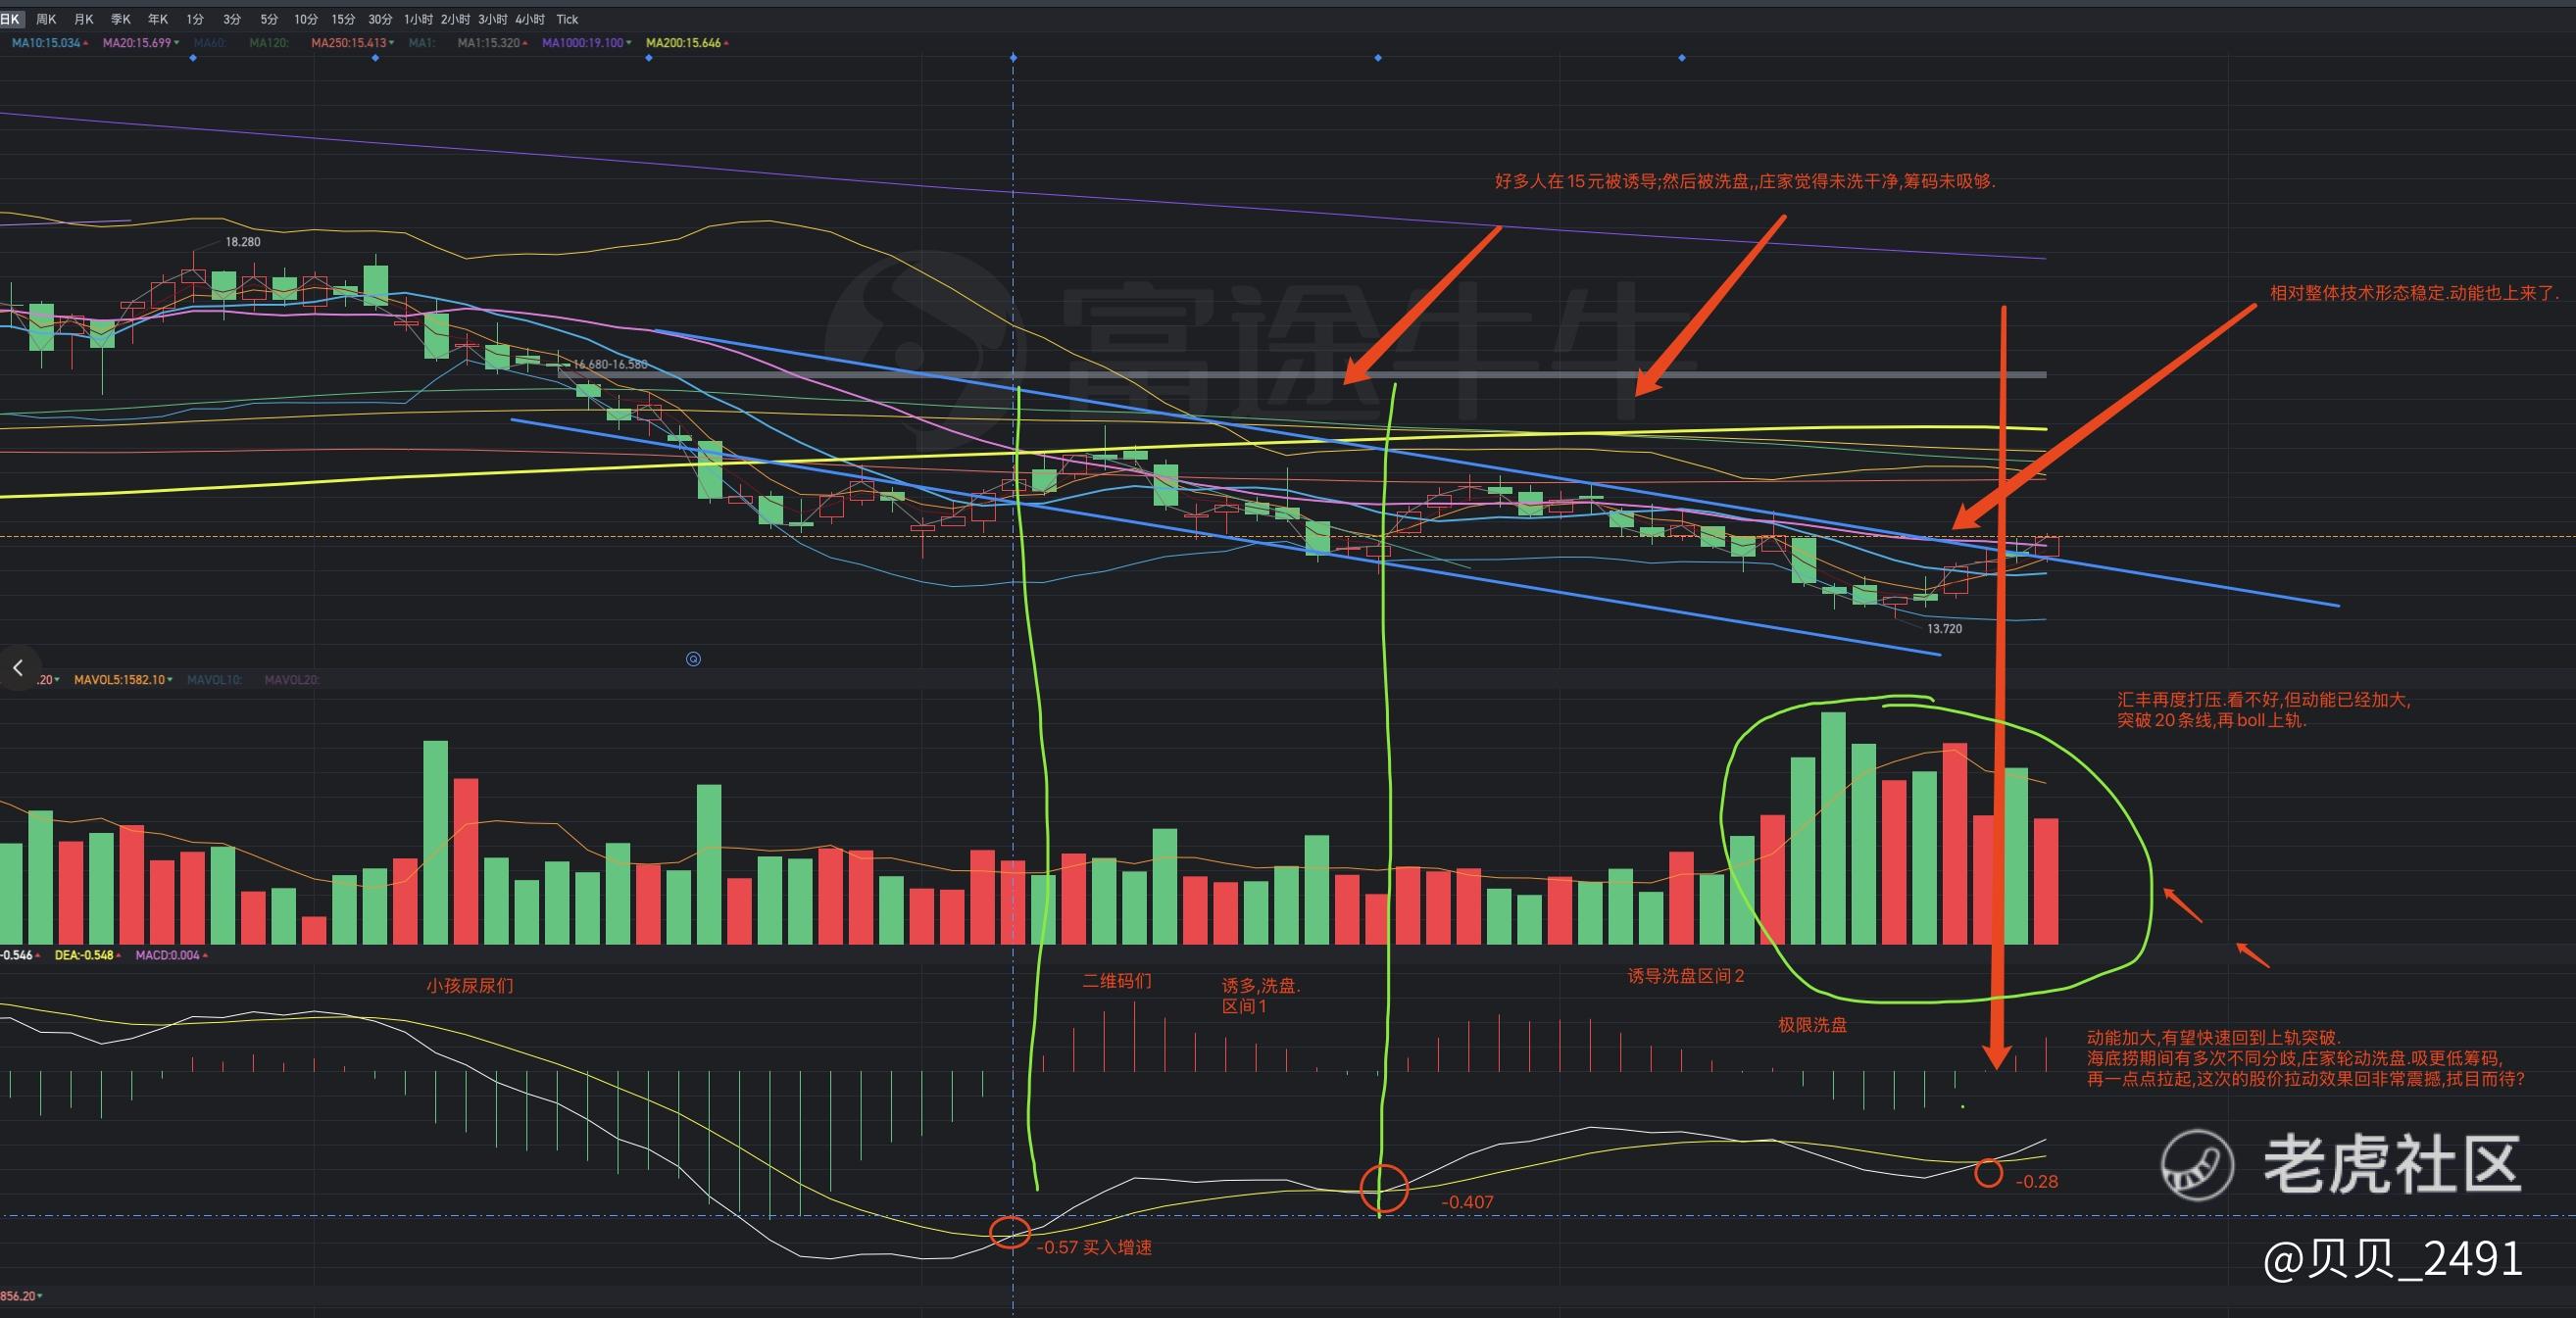Click the small red circle near -0.28
2576x1318 pixels.
pos(1988,1173)
